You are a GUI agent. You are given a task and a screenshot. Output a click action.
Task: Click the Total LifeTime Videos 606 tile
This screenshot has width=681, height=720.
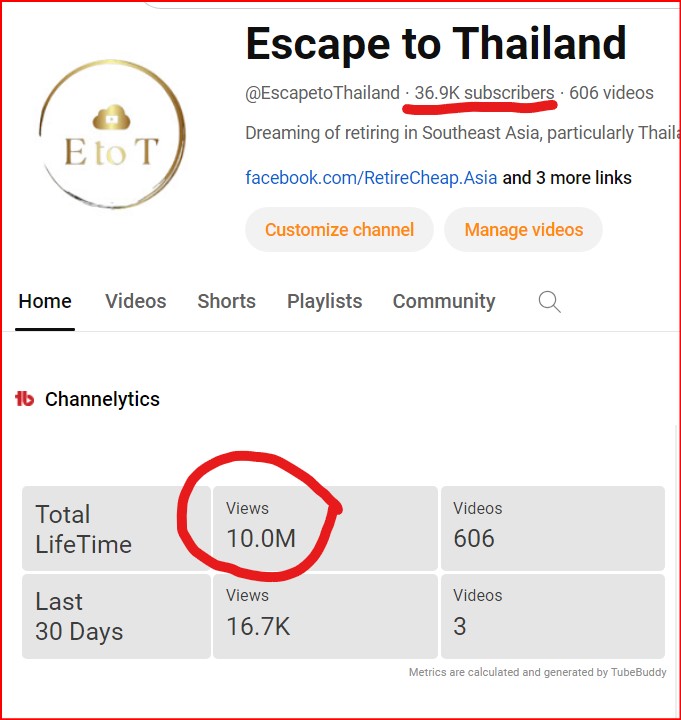click(x=552, y=527)
